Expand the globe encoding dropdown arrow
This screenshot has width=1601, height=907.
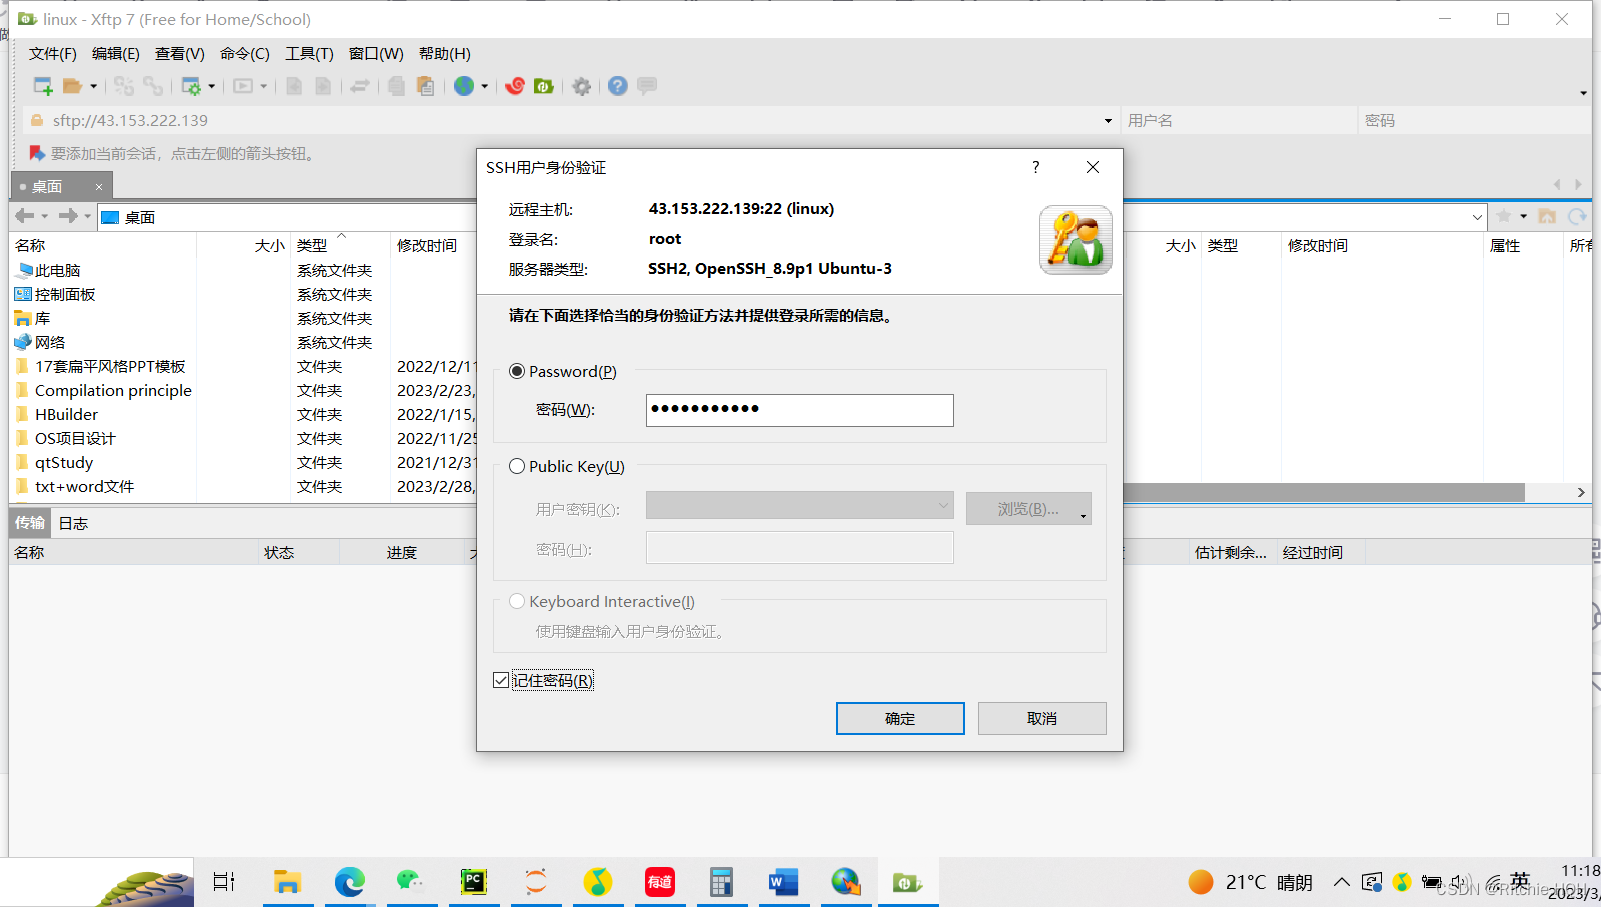click(x=484, y=87)
